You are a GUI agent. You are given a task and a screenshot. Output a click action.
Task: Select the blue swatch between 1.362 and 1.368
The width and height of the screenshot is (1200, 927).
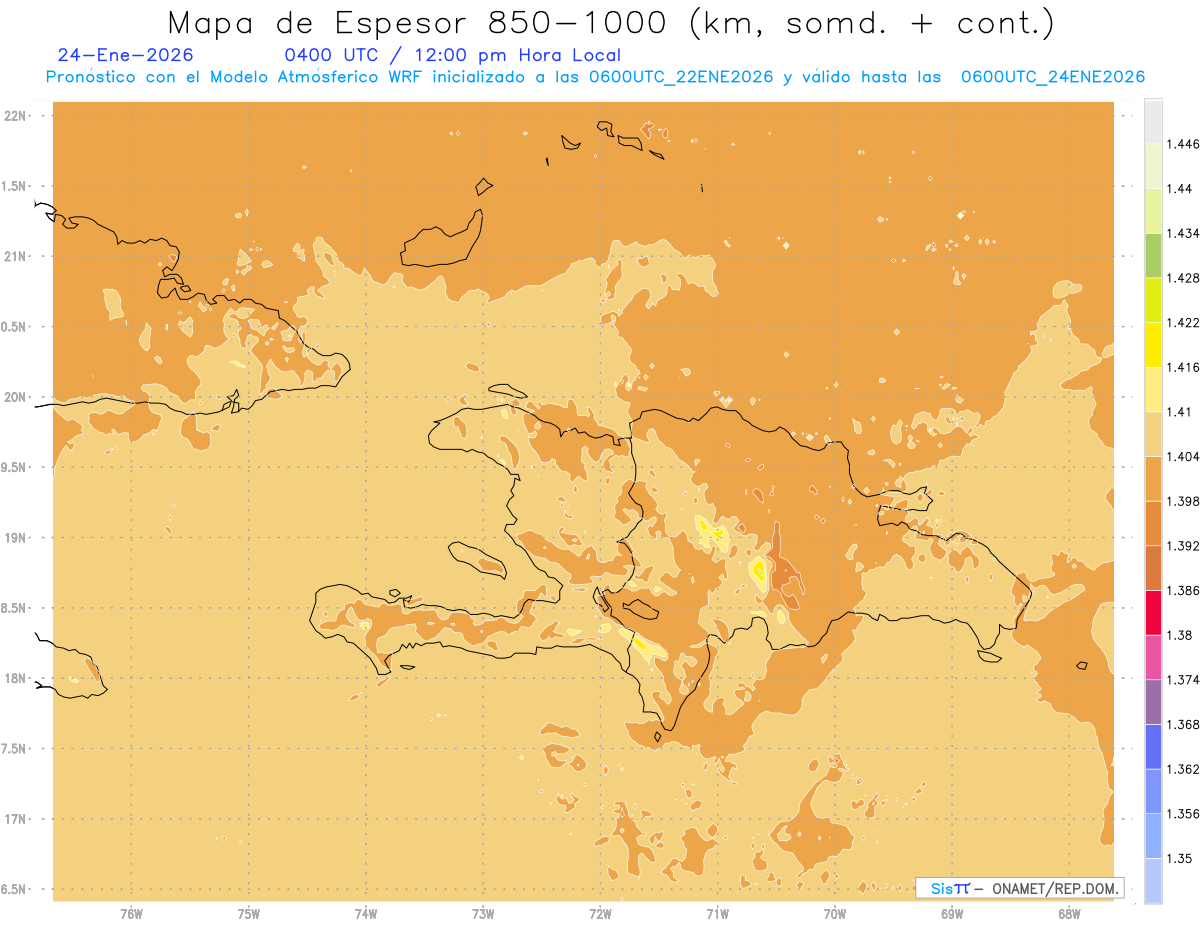click(1153, 746)
